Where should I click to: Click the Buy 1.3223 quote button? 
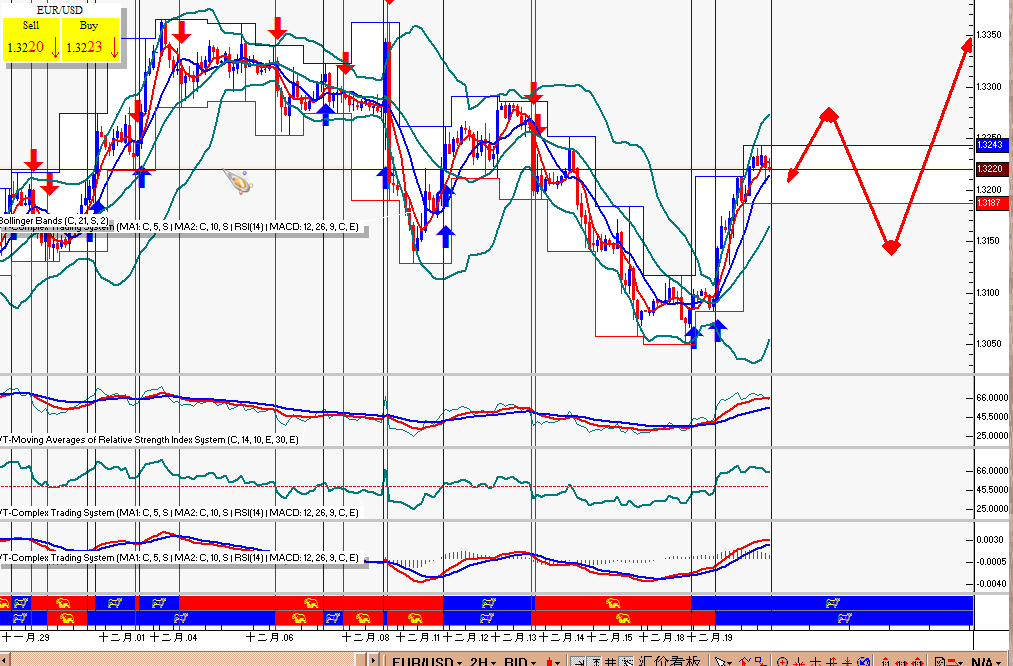click(x=90, y=39)
